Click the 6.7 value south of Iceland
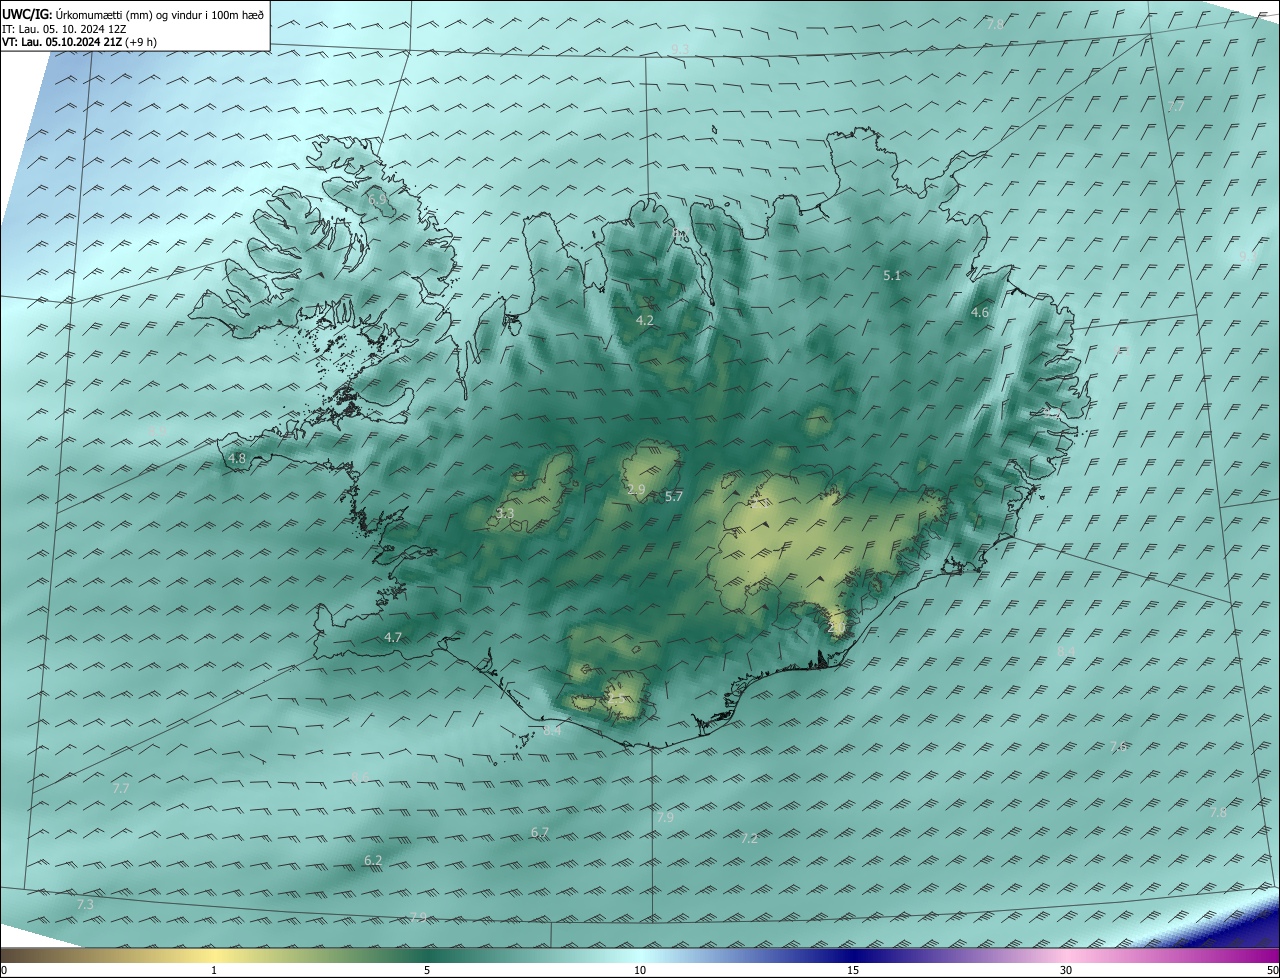 (x=540, y=832)
